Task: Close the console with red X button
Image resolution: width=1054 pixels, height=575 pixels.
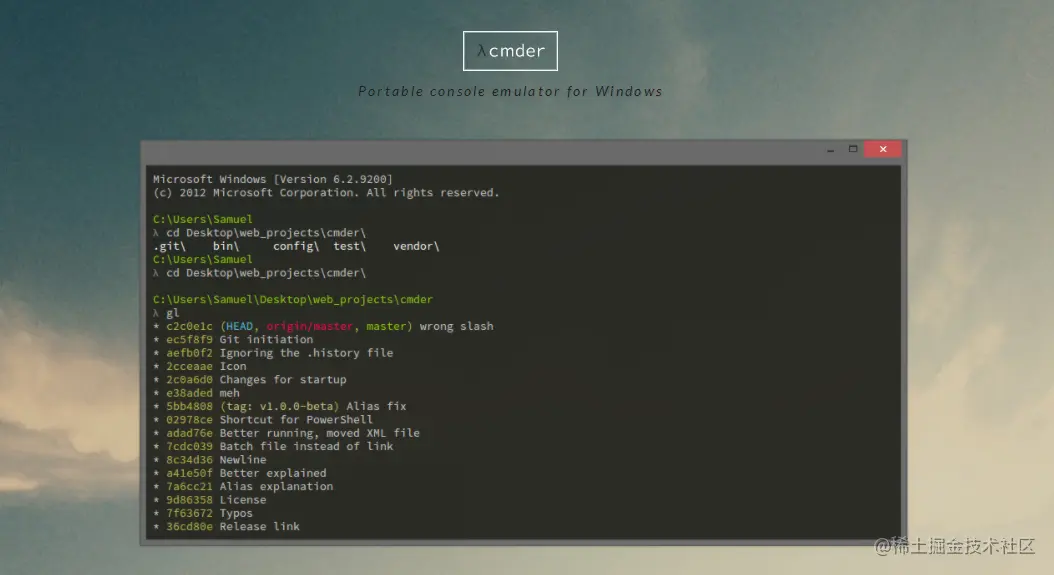Action: click(x=883, y=149)
